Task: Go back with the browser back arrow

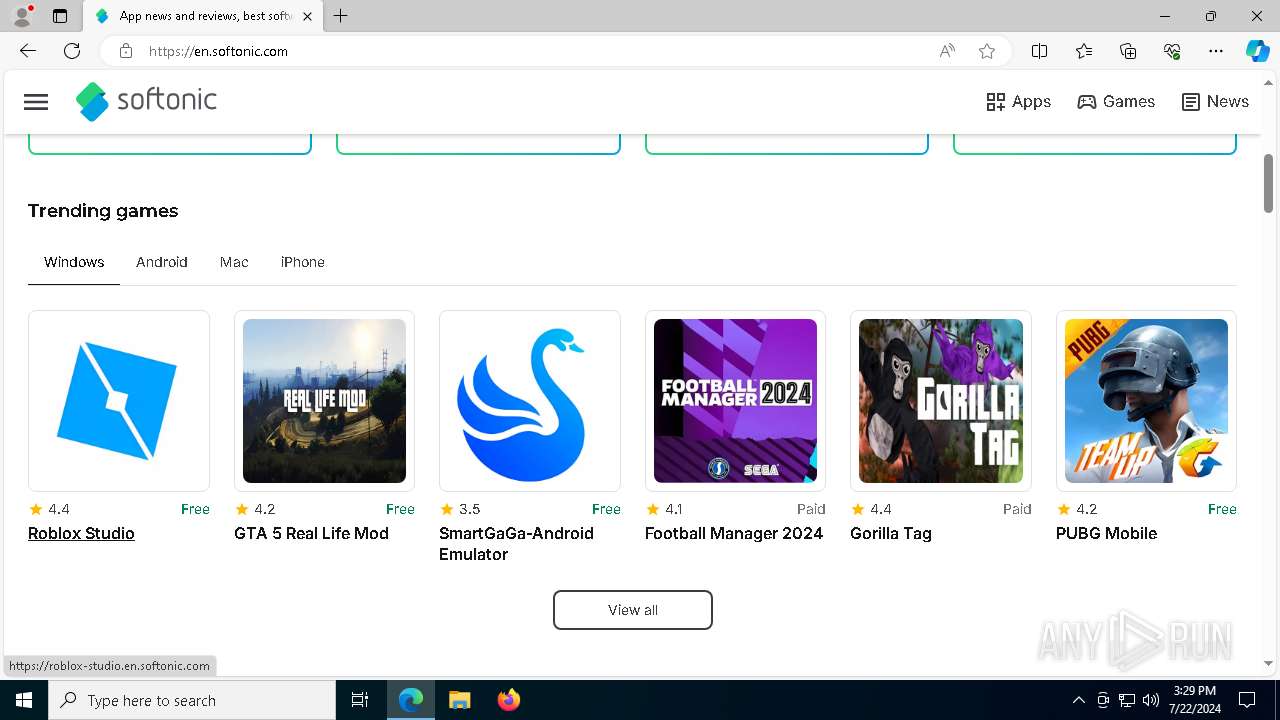Action: click(x=28, y=51)
